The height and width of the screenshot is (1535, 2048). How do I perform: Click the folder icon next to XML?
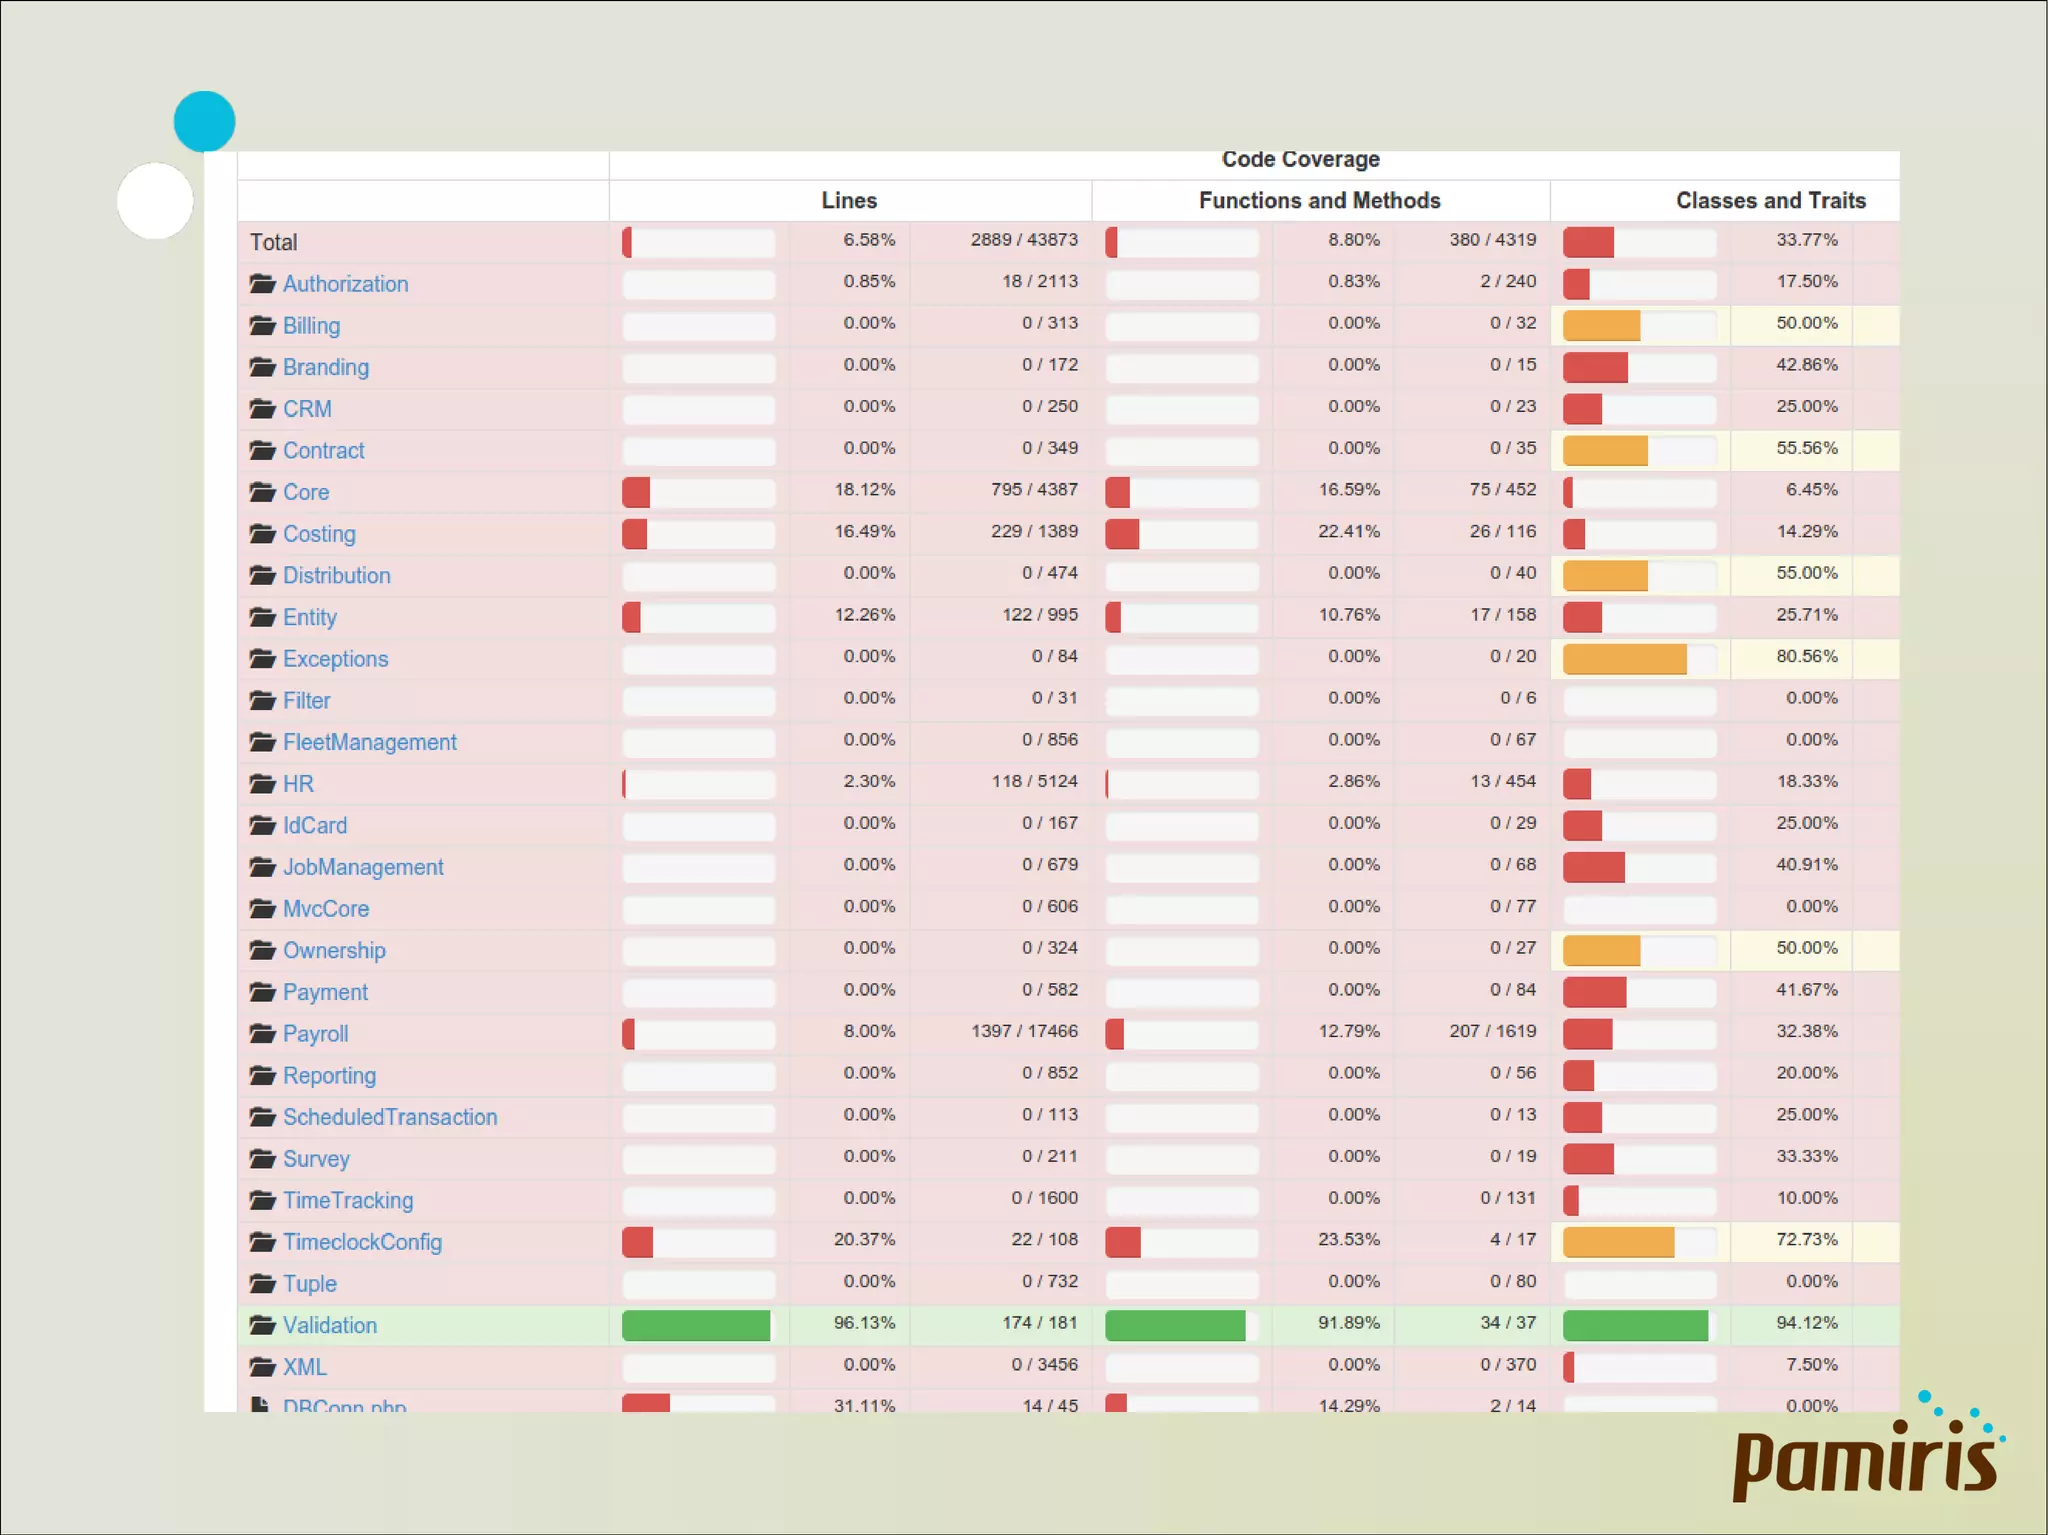click(x=262, y=1367)
